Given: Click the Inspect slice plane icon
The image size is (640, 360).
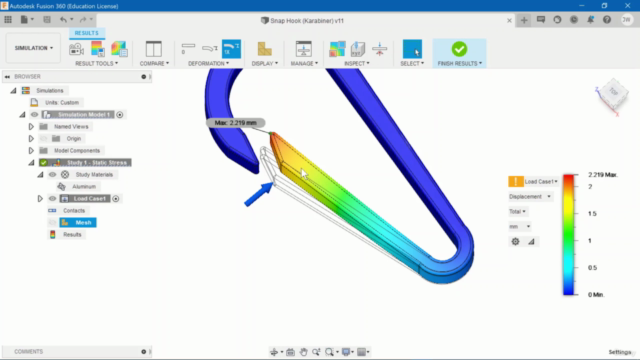Looking at the screenshot, I should coord(380,49).
